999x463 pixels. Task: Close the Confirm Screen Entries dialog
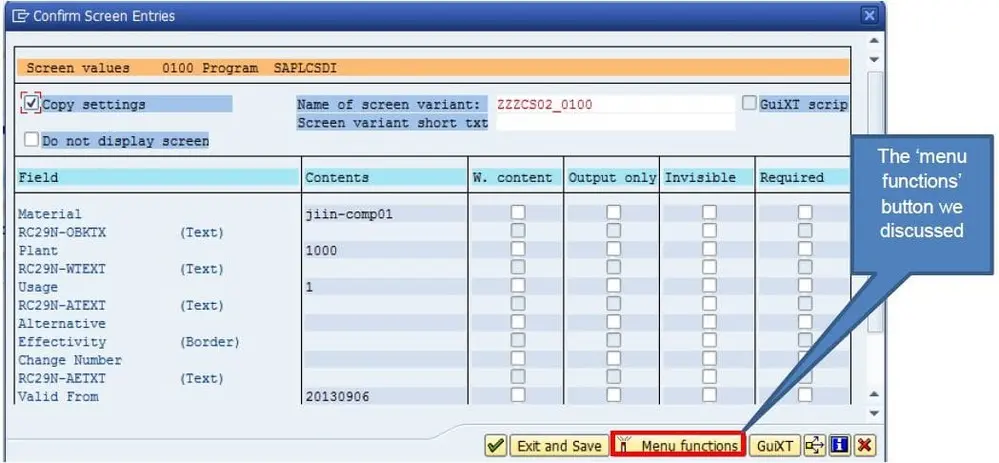(869, 16)
